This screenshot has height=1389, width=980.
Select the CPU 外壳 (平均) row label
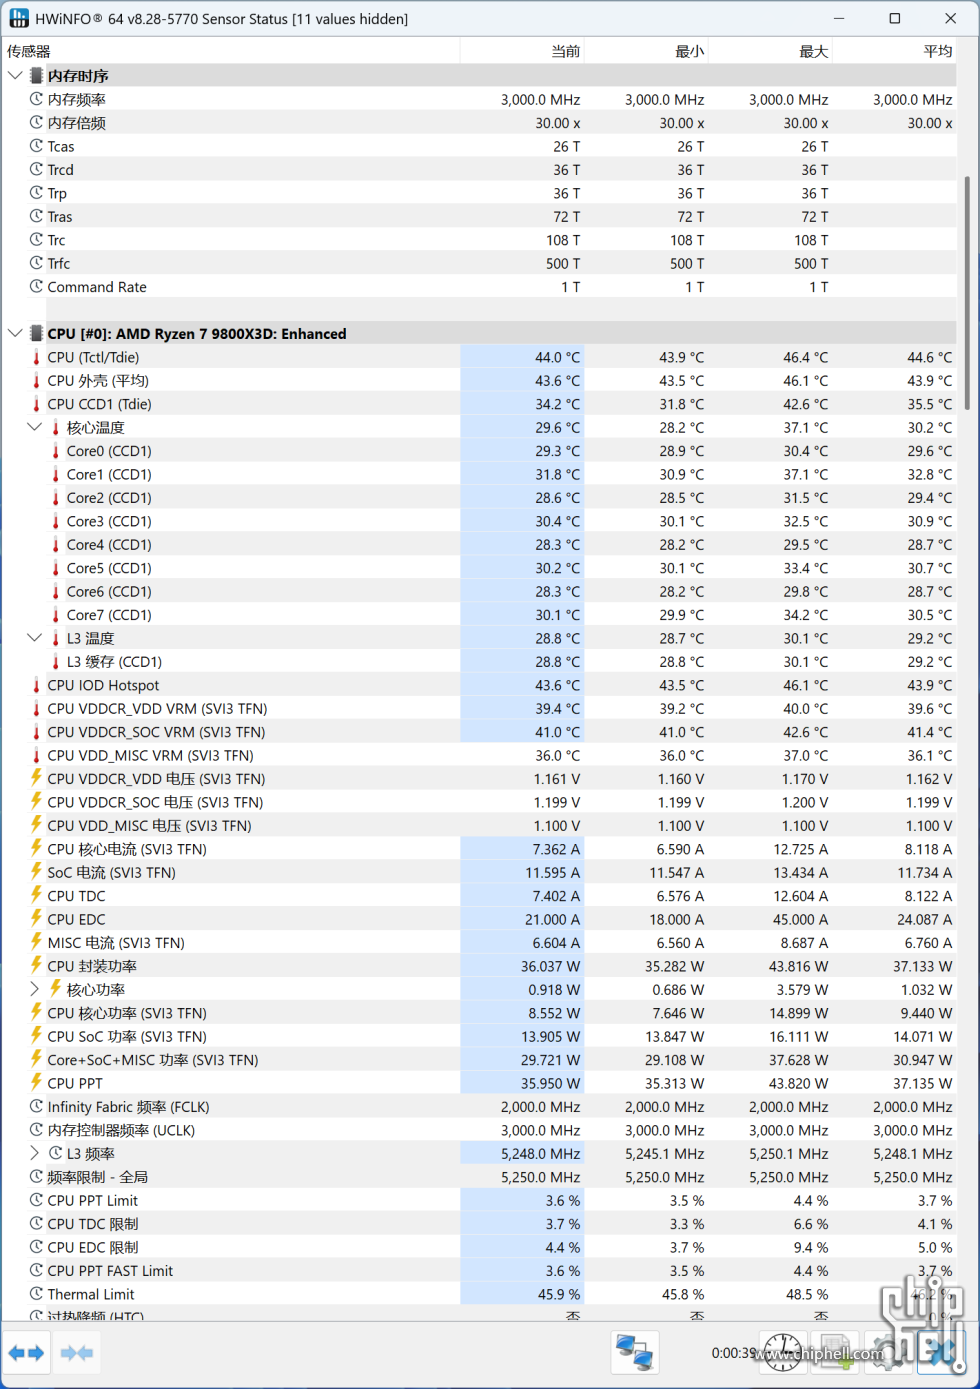(x=98, y=381)
